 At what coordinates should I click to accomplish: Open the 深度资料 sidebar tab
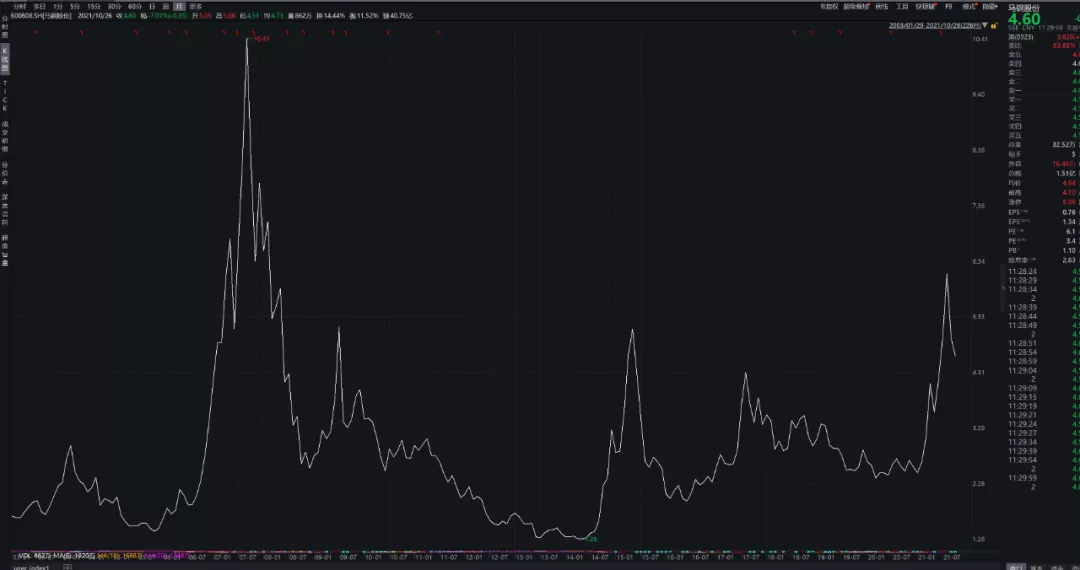[x=4, y=210]
